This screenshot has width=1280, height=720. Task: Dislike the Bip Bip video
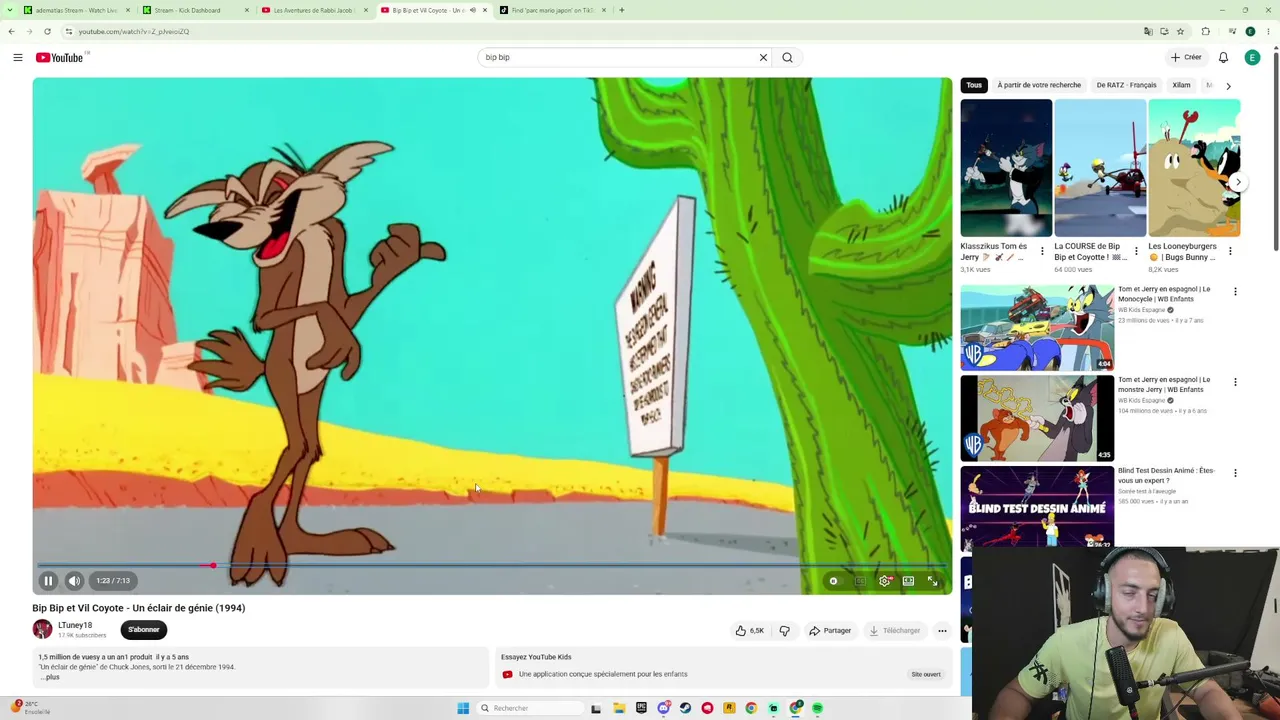784,631
